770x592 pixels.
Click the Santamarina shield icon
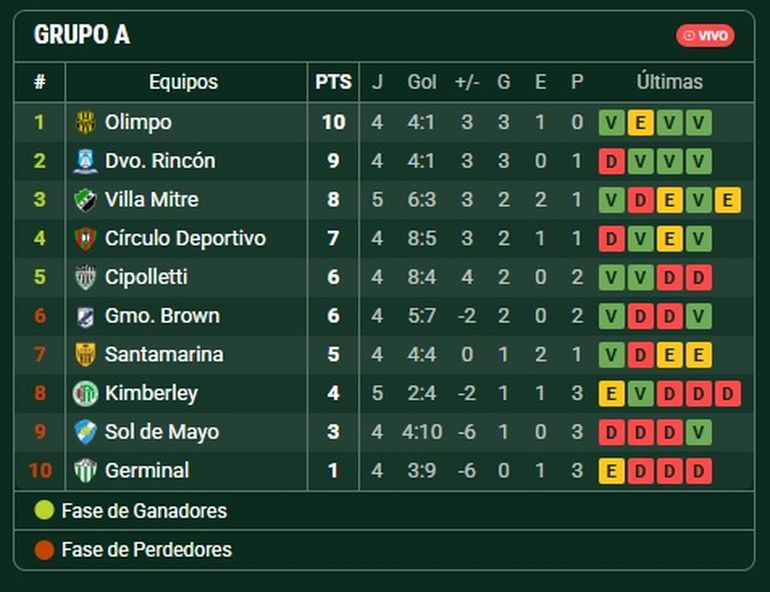(86, 355)
